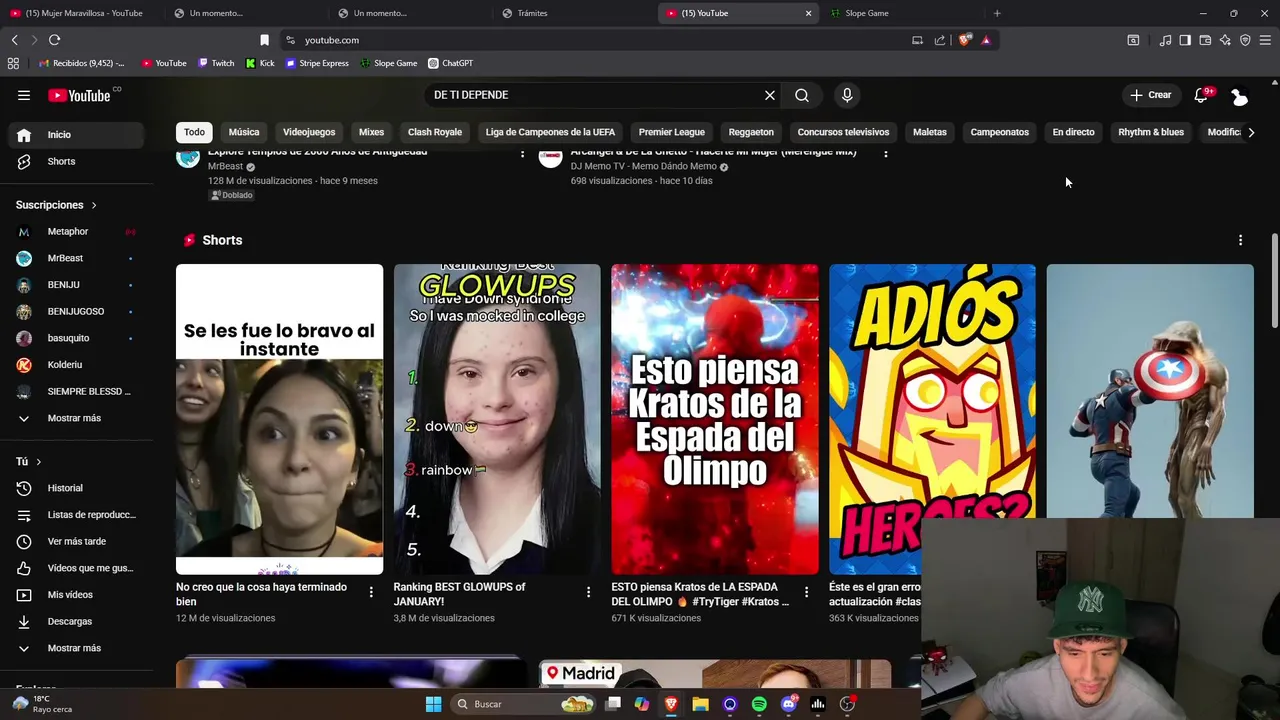Click the page vertical scrollbar
Screen dimensions: 1280x720
(1274, 280)
